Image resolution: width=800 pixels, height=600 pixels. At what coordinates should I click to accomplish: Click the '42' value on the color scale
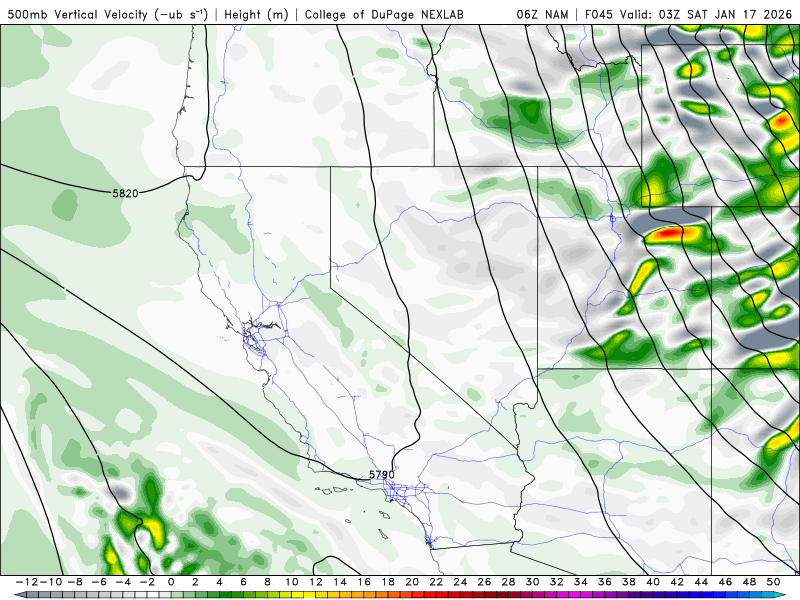coord(677,582)
